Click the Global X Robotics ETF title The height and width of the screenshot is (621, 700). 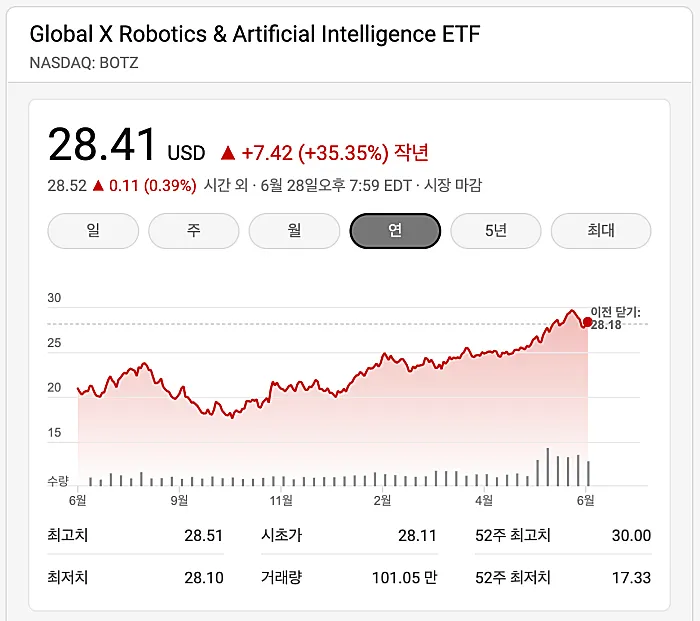click(x=255, y=35)
